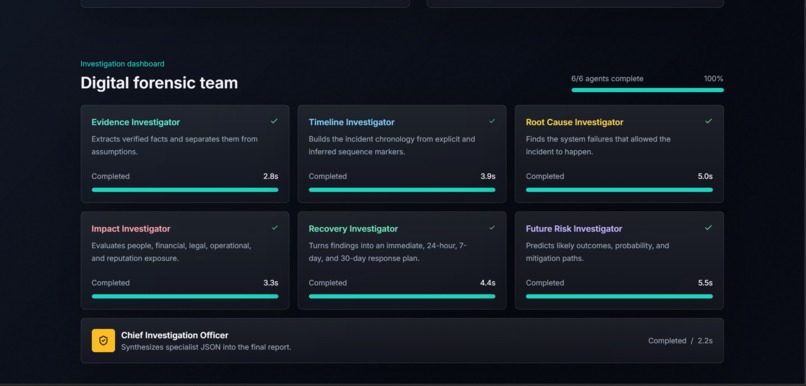Screen dimensions: 806x386
Task: Click the Root Cause Investigator progress bar
Action: coord(619,190)
